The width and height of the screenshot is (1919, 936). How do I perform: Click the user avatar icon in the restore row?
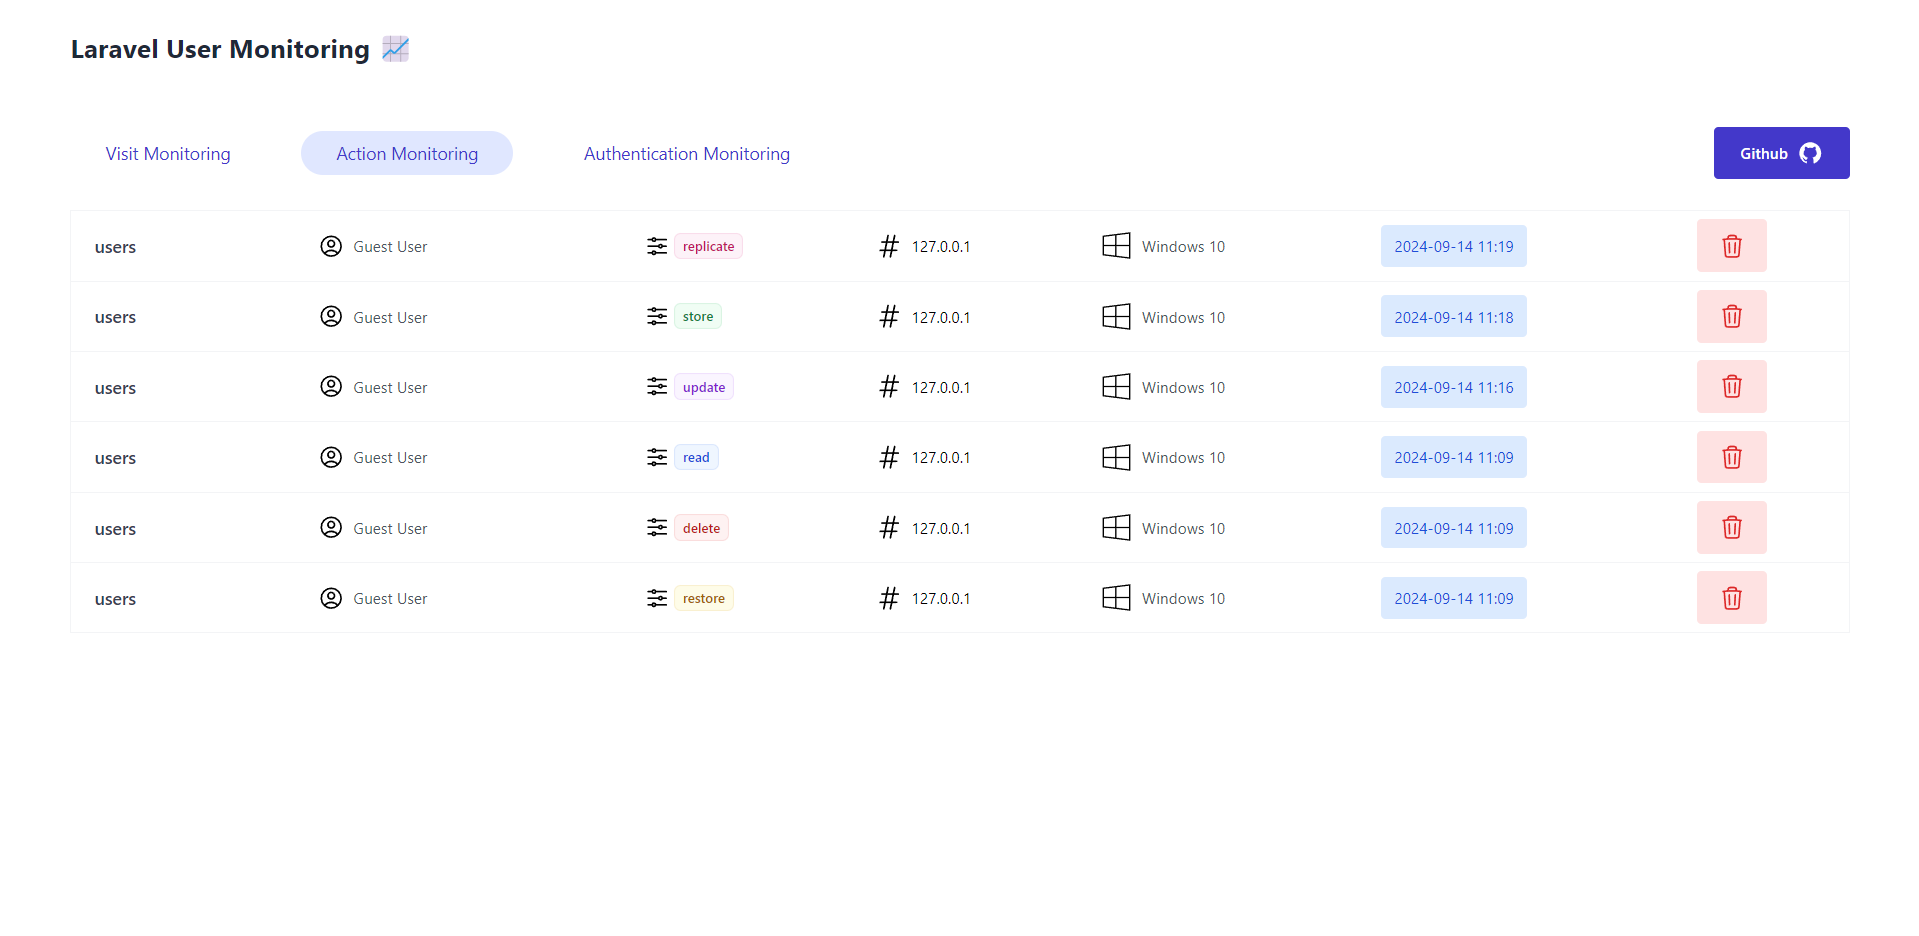click(x=331, y=598)
